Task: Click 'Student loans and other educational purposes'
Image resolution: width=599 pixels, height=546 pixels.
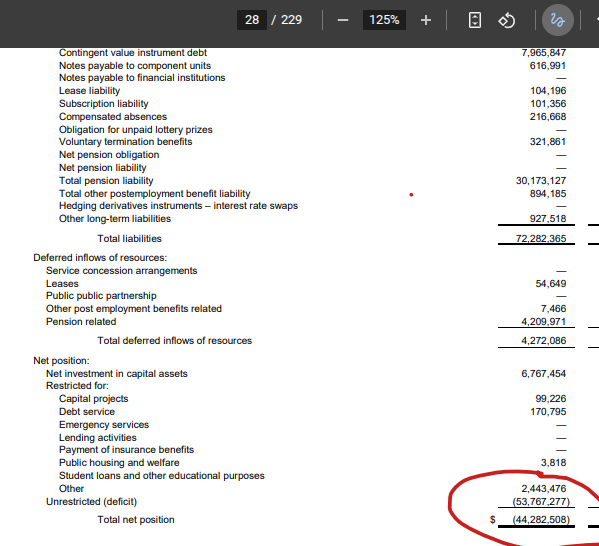Action: pyautogui.click(x=162, y=476)
